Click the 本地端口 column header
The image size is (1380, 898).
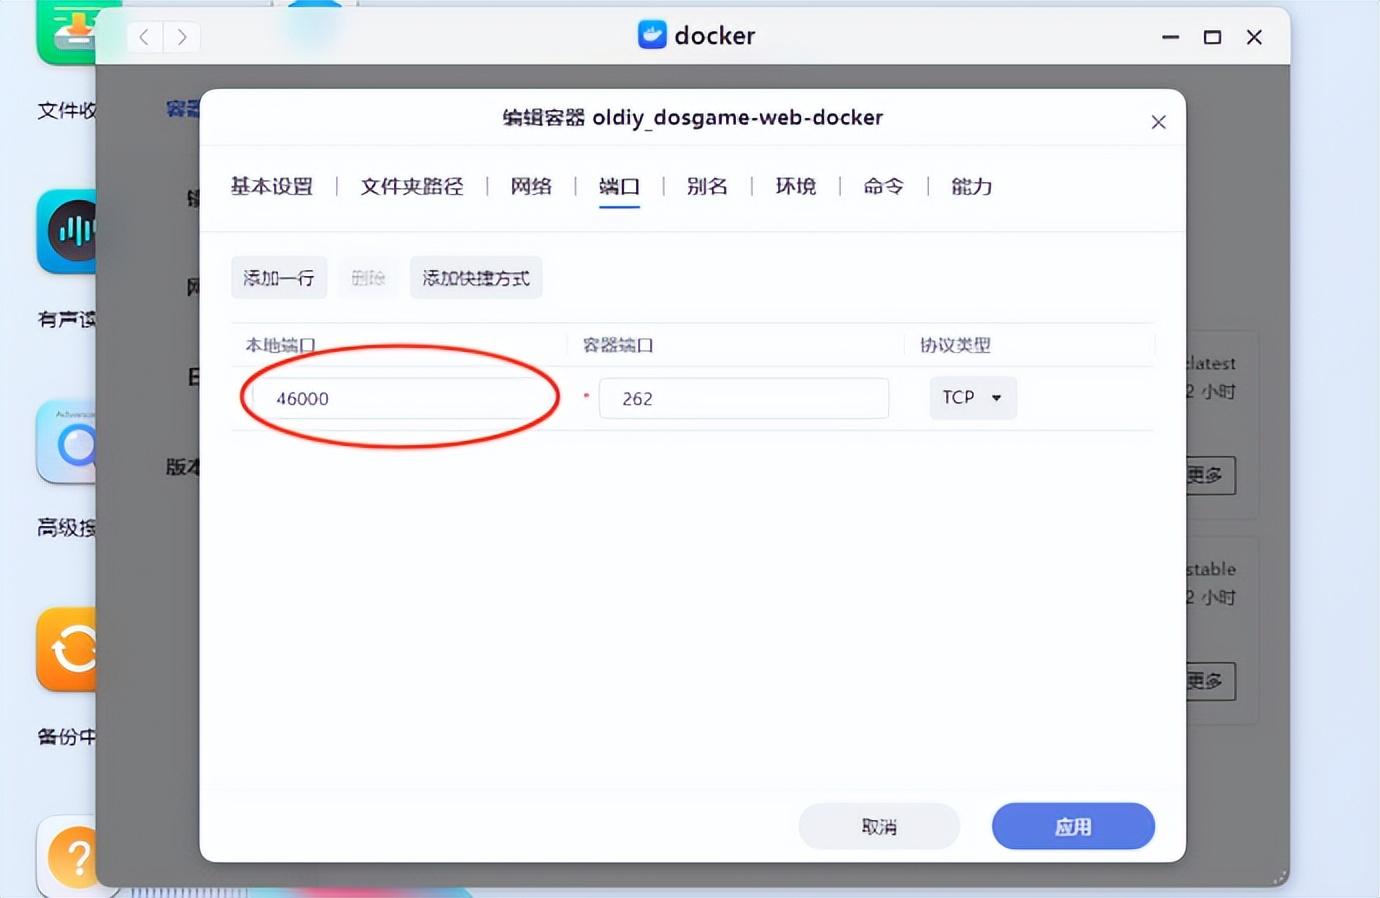[x=281, y=345]
